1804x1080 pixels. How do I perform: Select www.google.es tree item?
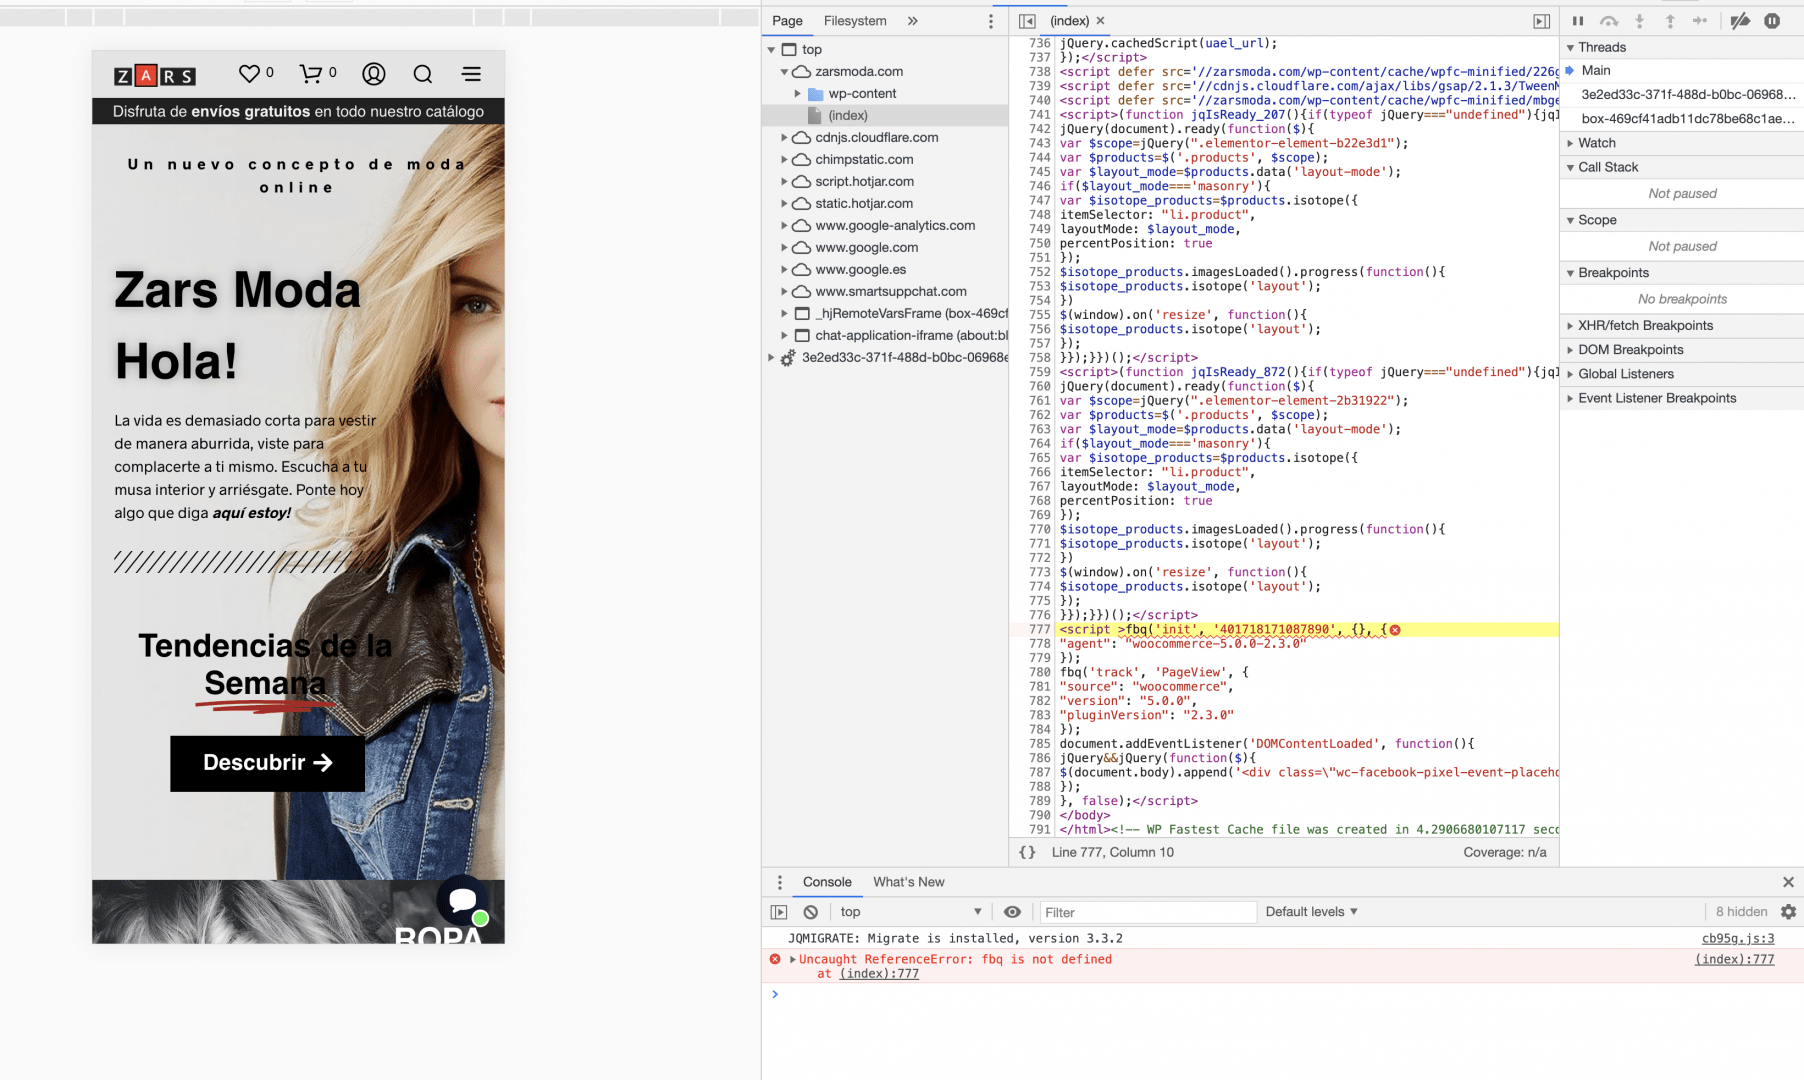tap(860, 270)
